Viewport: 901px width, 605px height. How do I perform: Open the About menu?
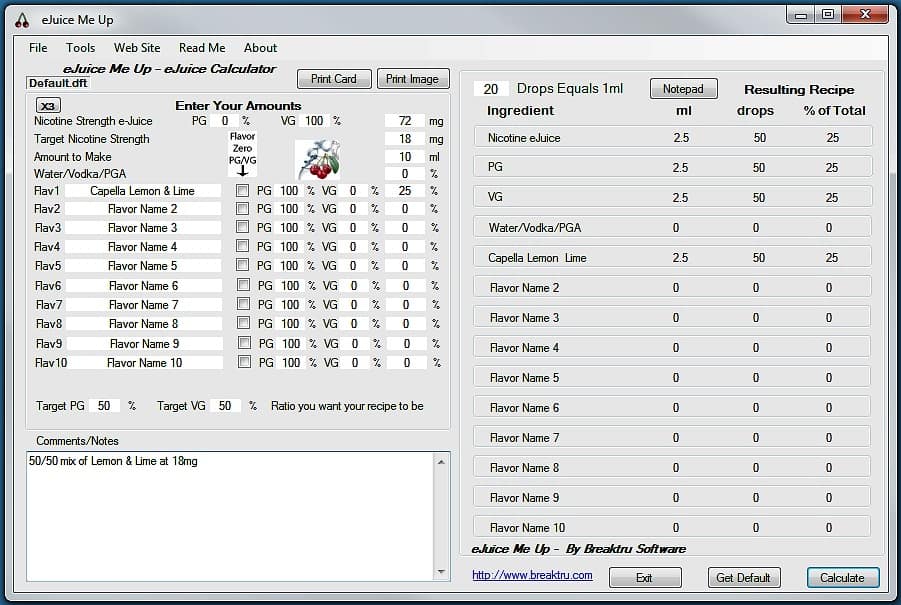pos(260,48)
